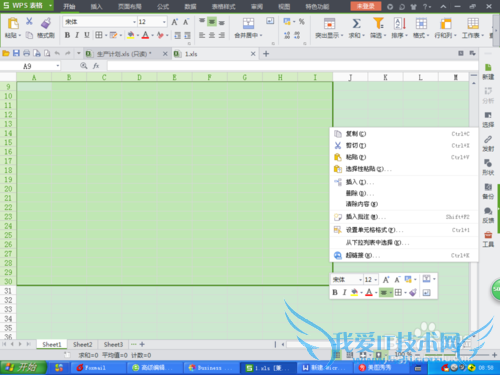Click the percent style icon in ribbon
The width and height of the screenshot is (500, 375).
pyautogui.click(x=302, y=22)
